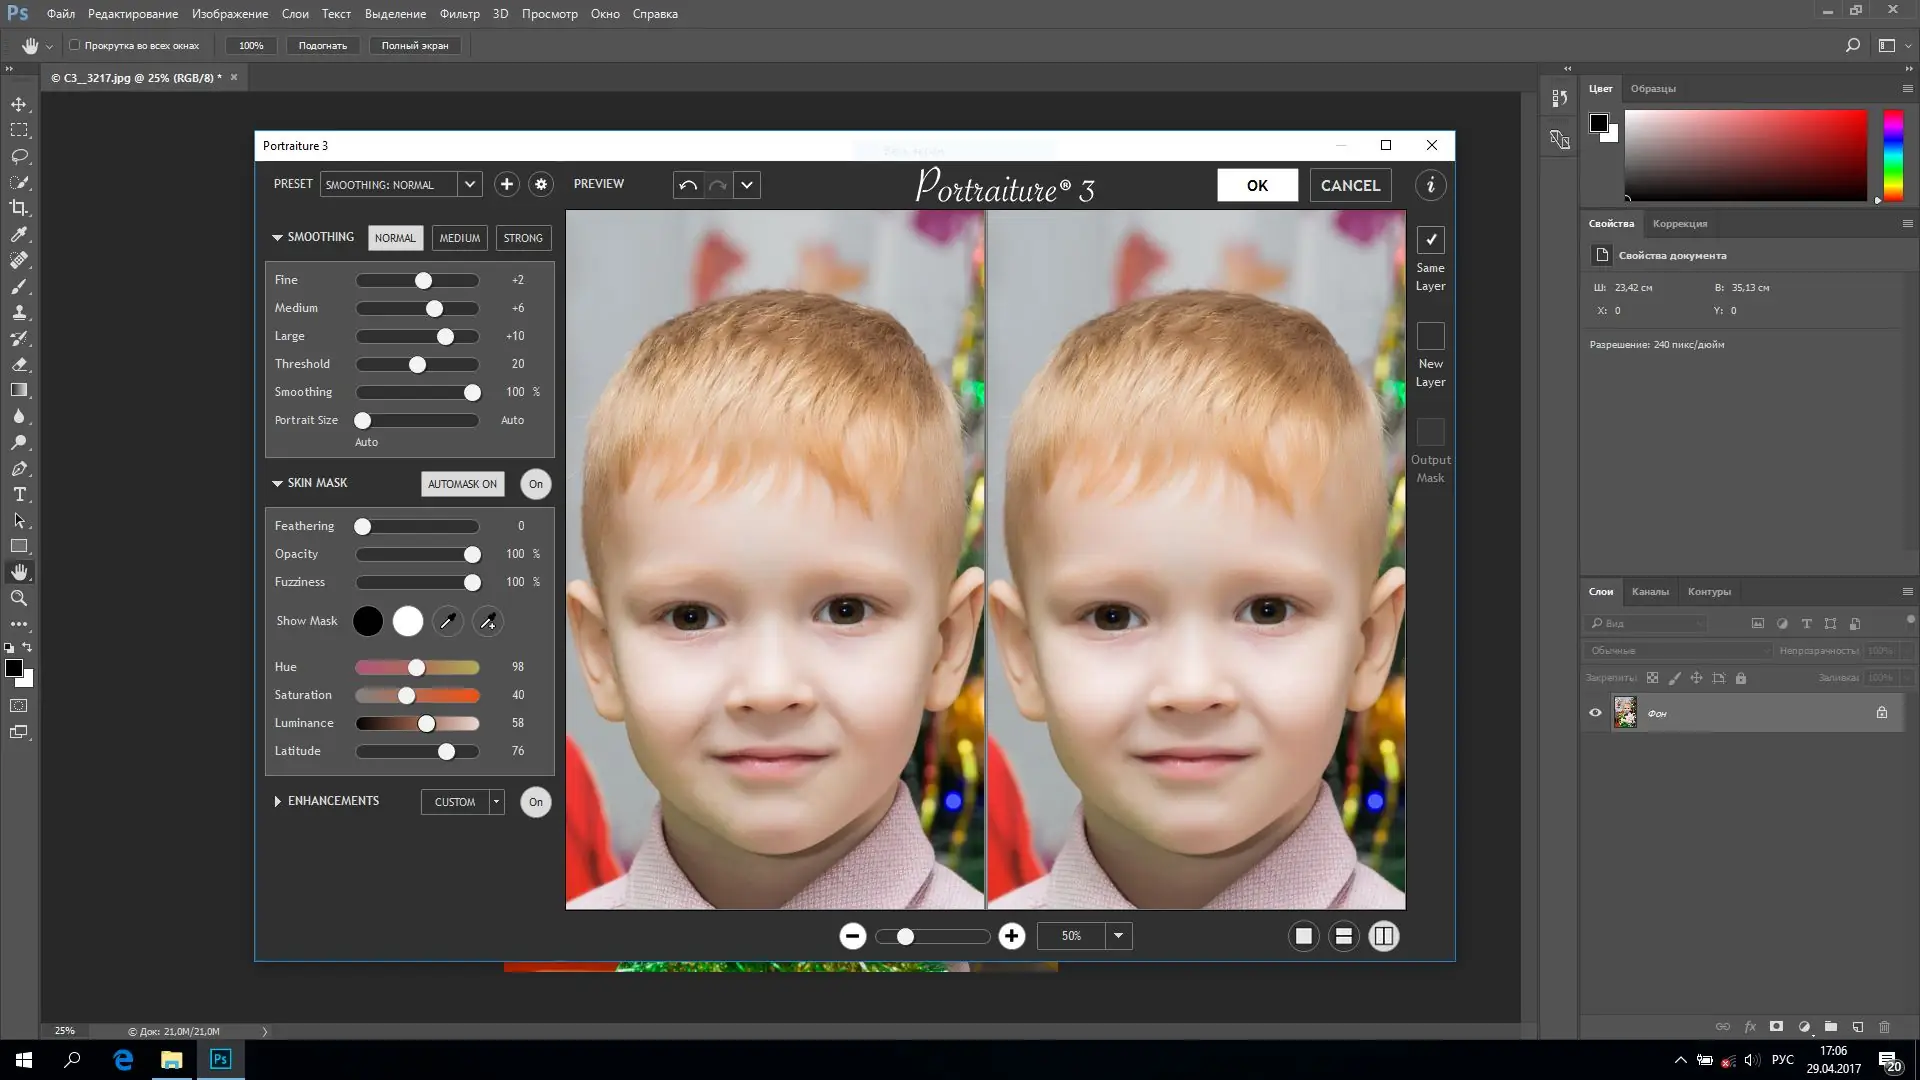Select the black Show Mask swatch

pos(368,621)
